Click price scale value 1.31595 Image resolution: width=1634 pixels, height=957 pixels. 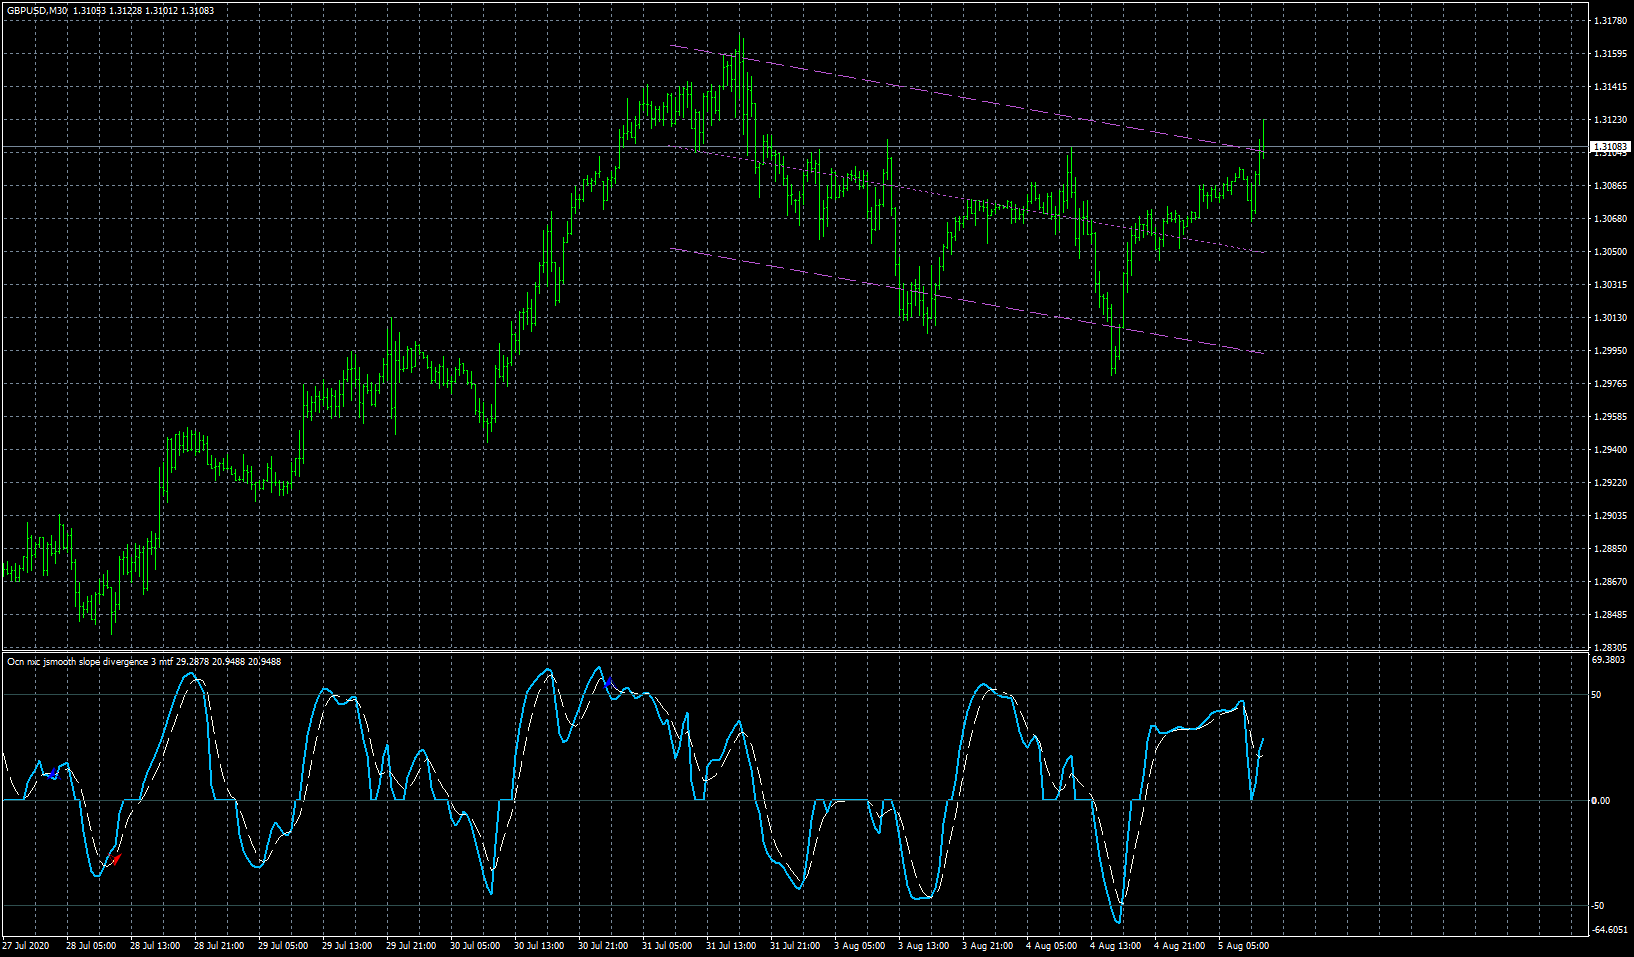click(x=1609, y=54)
